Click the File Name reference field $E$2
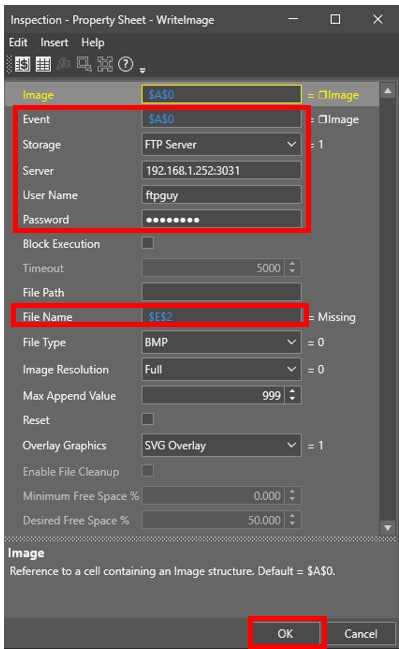This screenshot has width=399, height=649. pyautogui.click(x=221, y=317)
